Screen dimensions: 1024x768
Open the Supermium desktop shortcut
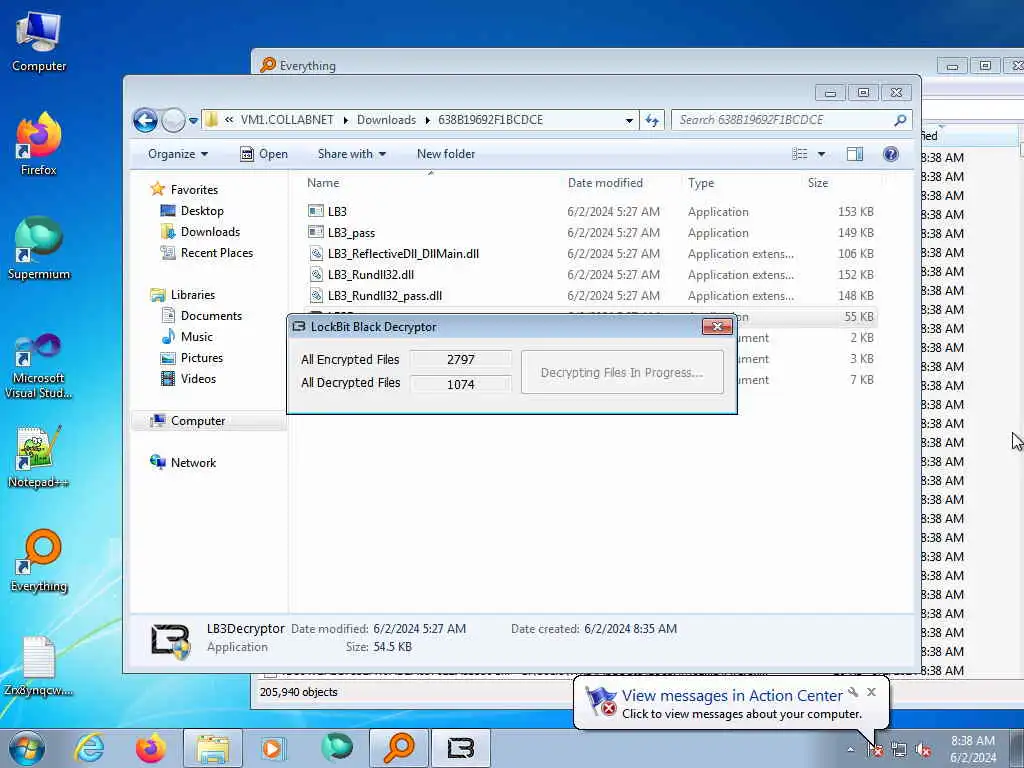(39, 248)
